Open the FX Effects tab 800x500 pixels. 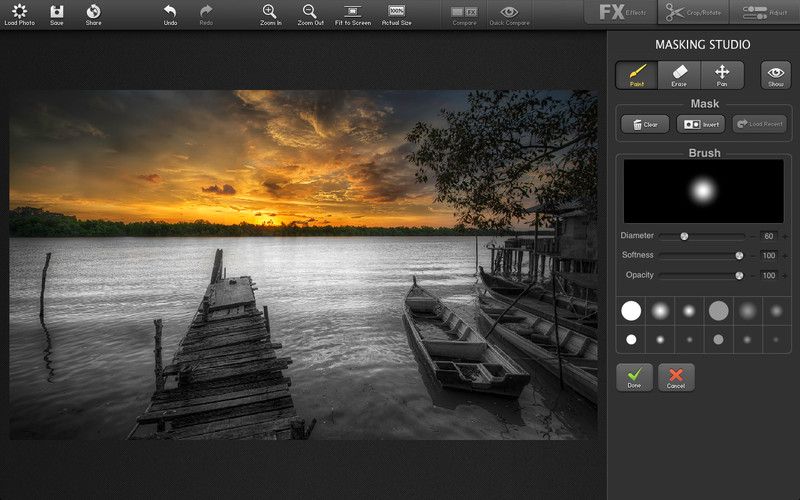[x=621, y=12]
